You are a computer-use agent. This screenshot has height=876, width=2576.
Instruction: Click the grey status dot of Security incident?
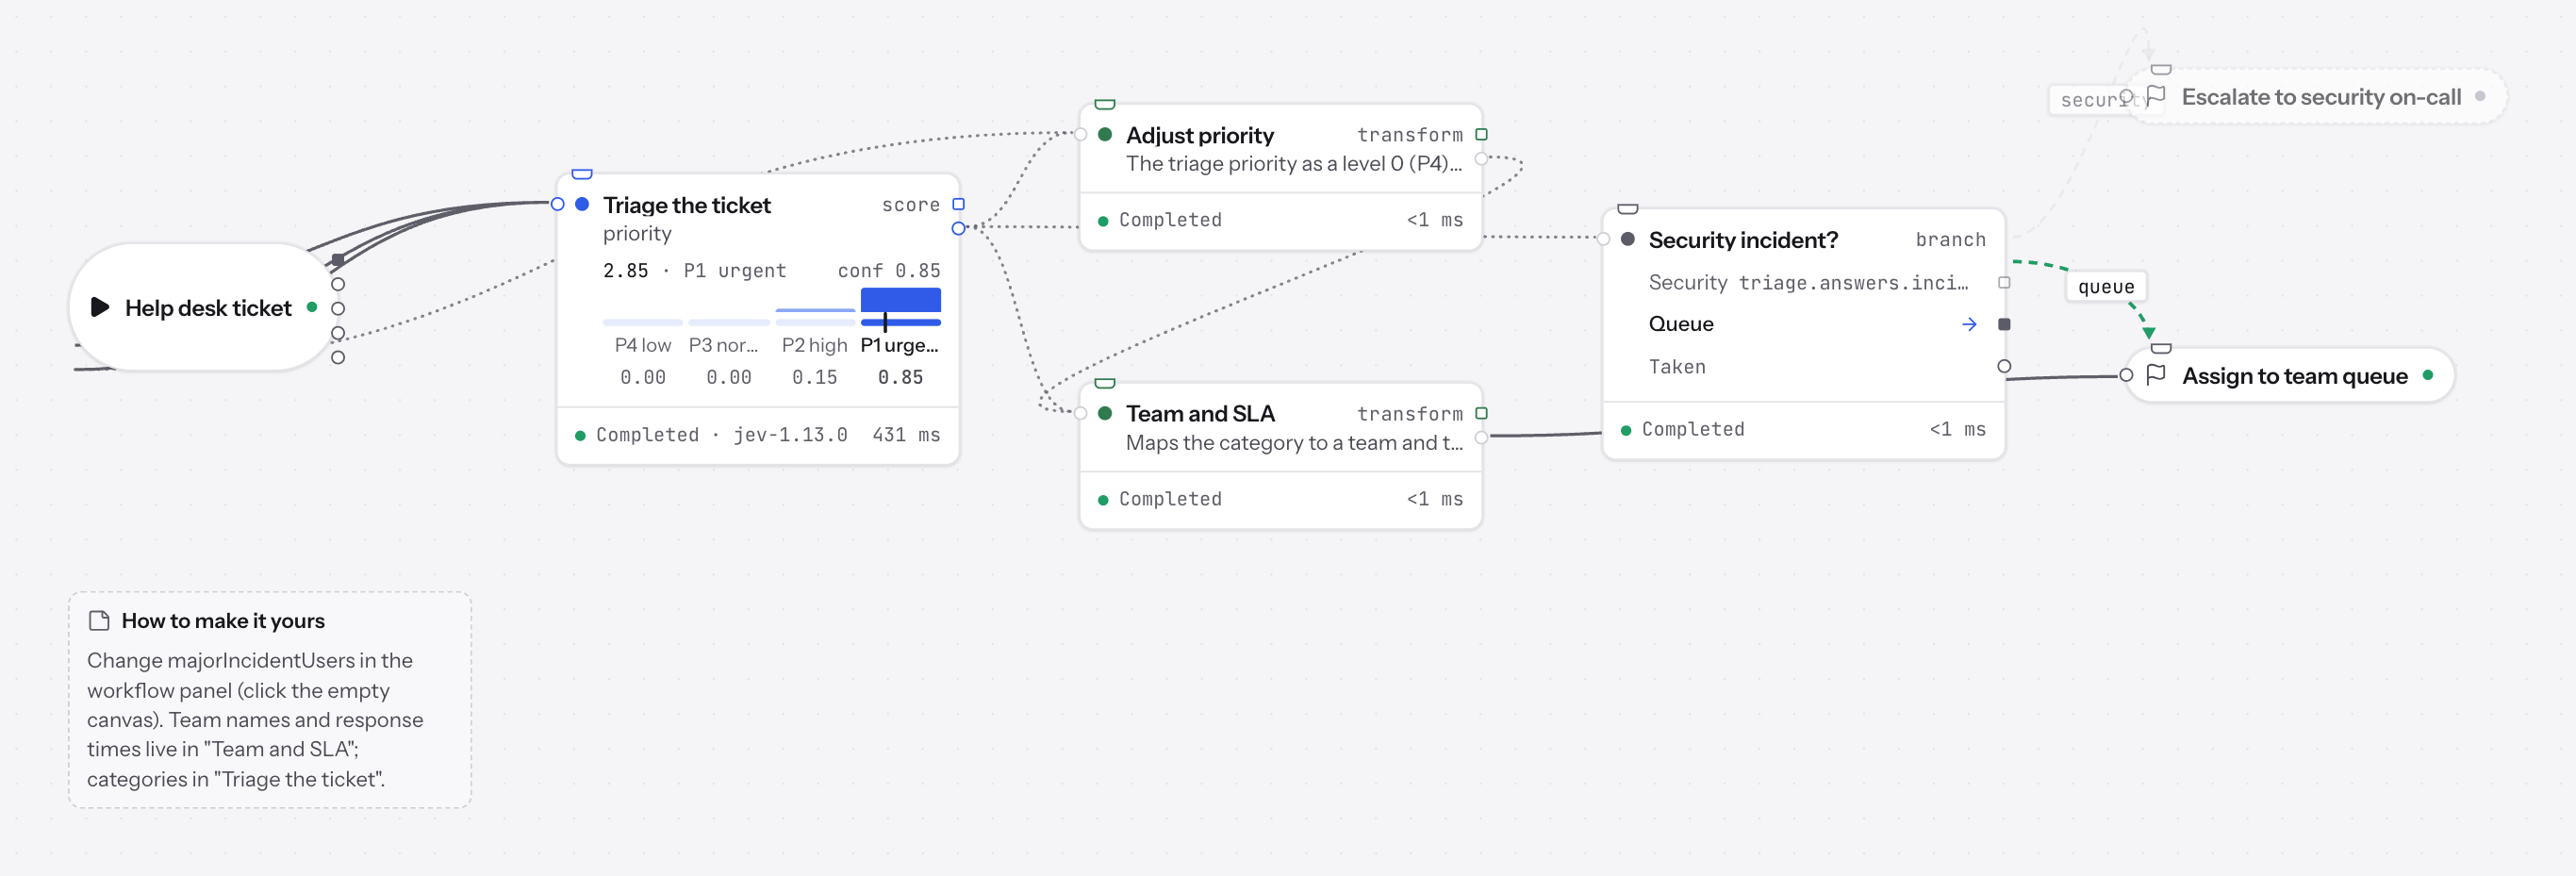1628,239
